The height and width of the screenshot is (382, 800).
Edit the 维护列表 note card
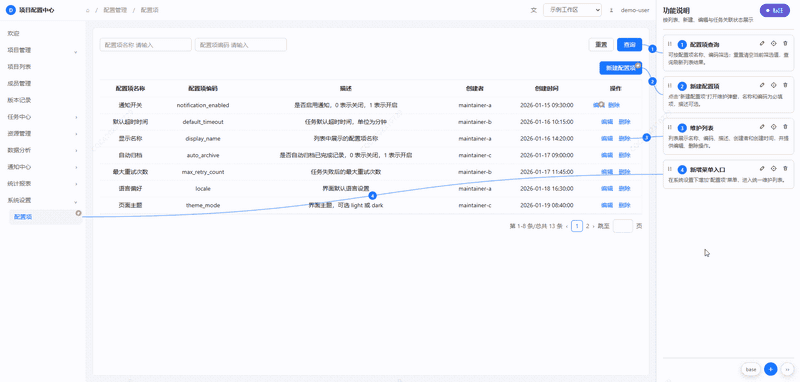[x=762, y=127]
